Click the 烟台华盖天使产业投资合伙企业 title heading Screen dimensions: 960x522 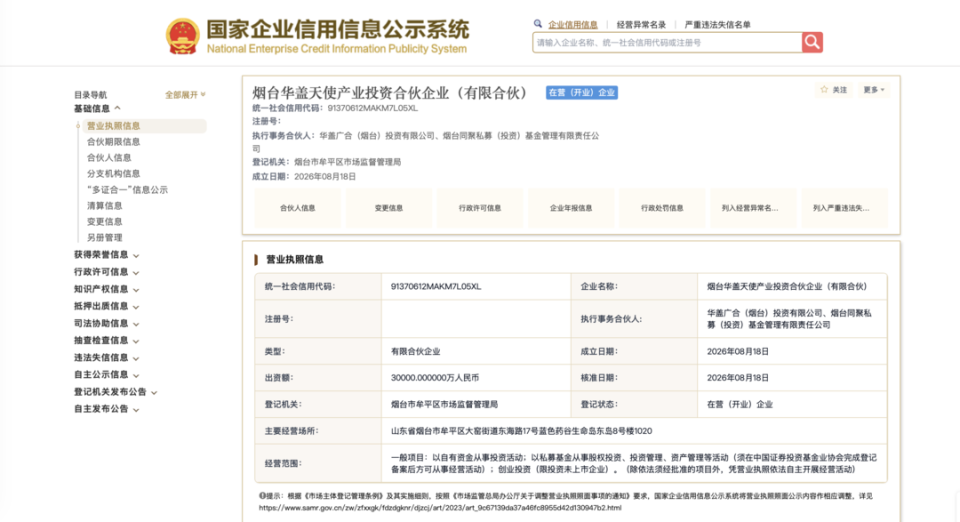tap(389, 92)
